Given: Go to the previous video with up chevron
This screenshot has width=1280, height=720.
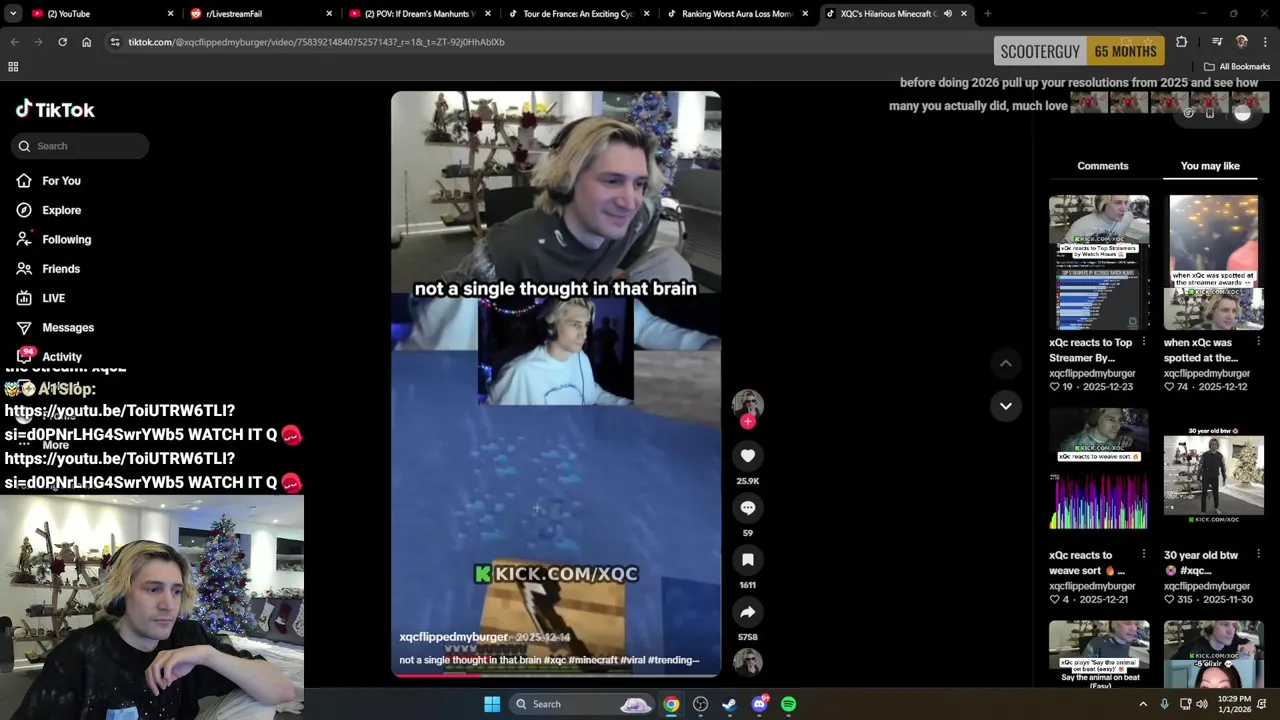Looking at the screenshot, I should tap(1005, 364).
